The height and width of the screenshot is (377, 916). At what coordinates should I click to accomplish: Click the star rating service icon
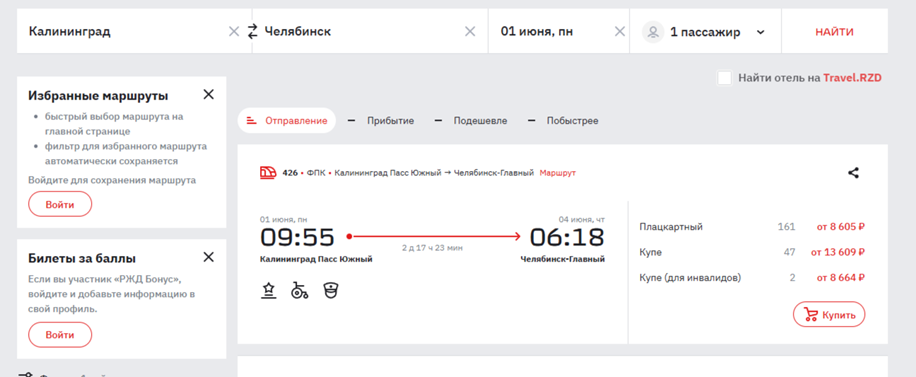coord(268,290)
